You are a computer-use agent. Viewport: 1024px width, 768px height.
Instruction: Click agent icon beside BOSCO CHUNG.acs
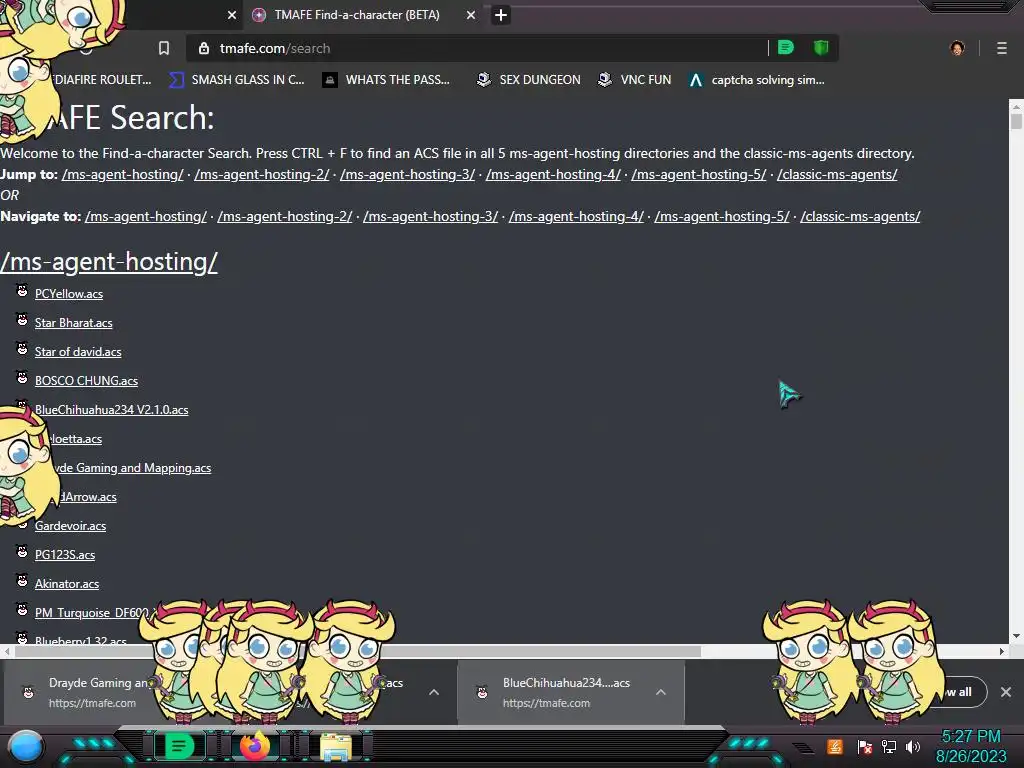[22, 378]
